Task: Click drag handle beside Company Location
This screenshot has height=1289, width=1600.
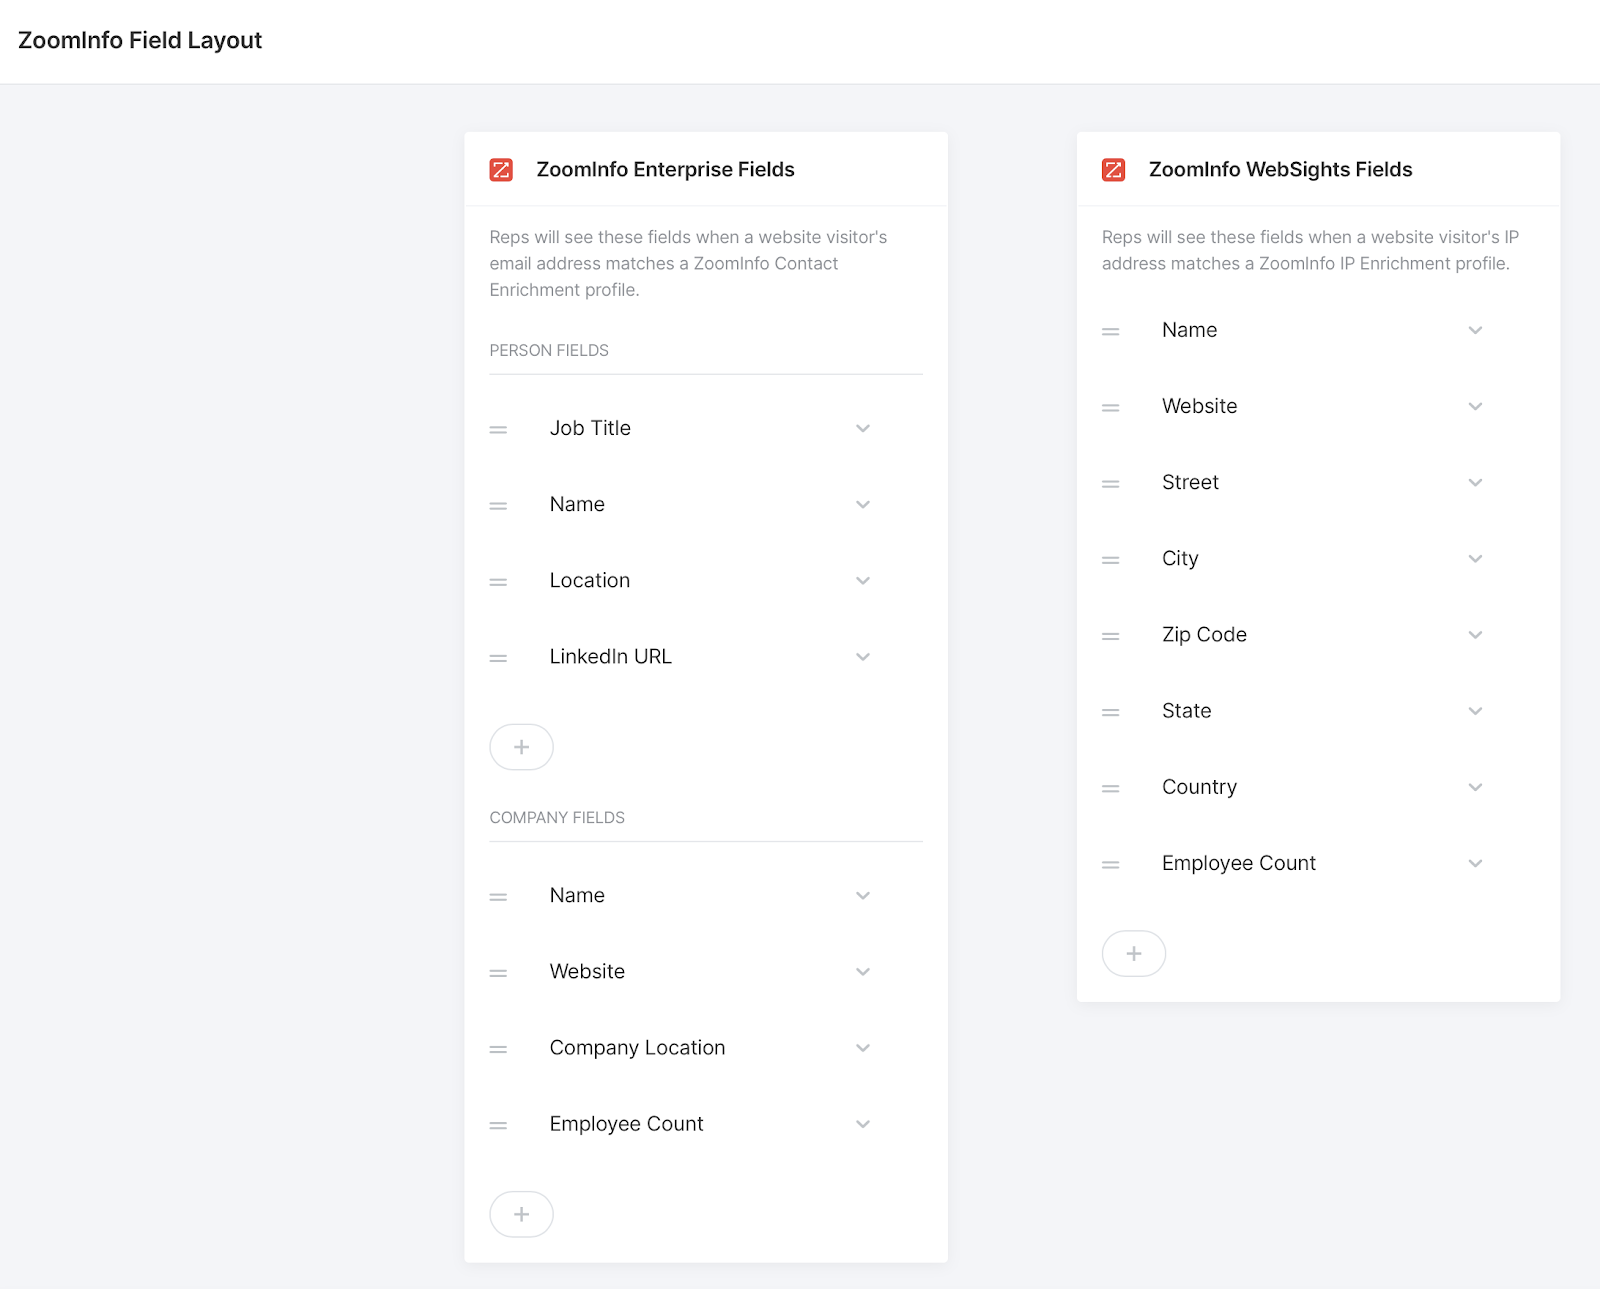Action: tap(498, 1049)
